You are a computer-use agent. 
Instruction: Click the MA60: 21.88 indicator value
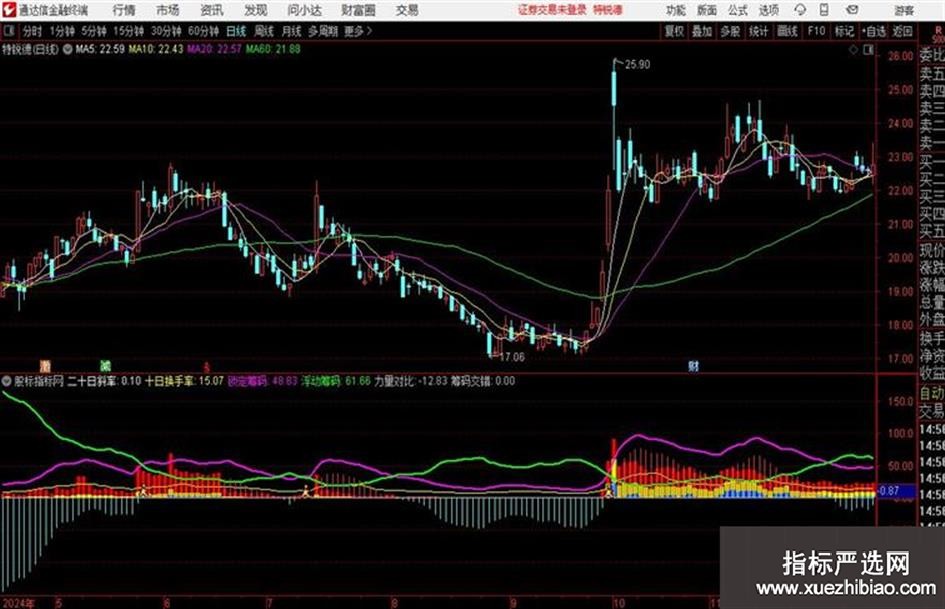coord(273,49)
